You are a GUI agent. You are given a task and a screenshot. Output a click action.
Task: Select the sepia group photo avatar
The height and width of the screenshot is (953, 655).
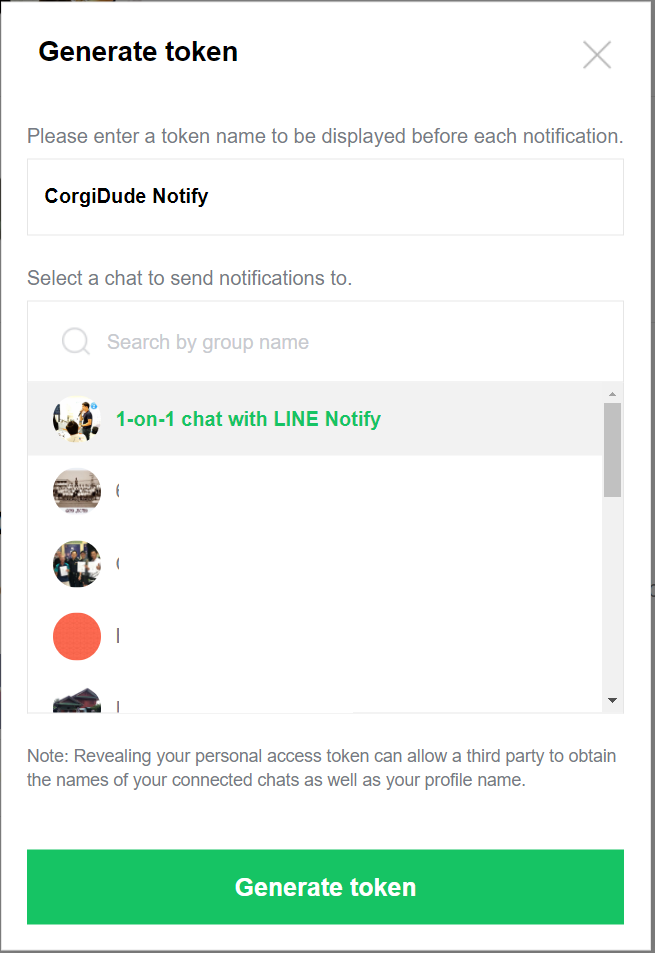77,491
